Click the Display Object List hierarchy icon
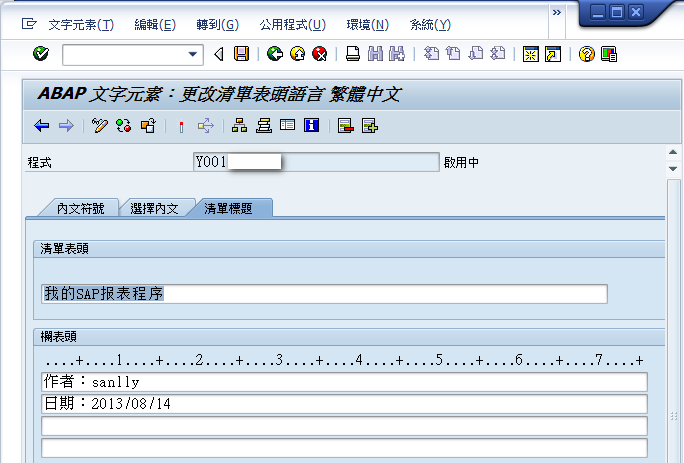Image resolution: width=684 pixels, height=463 pixels. click(x=239, y=126)
